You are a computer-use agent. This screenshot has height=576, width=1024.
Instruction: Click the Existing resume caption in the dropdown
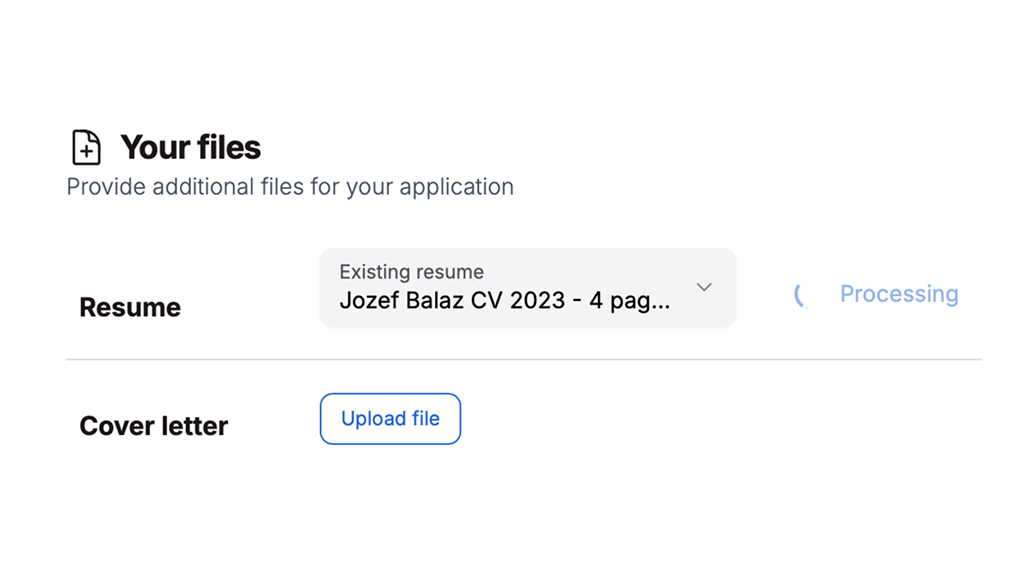411,272
